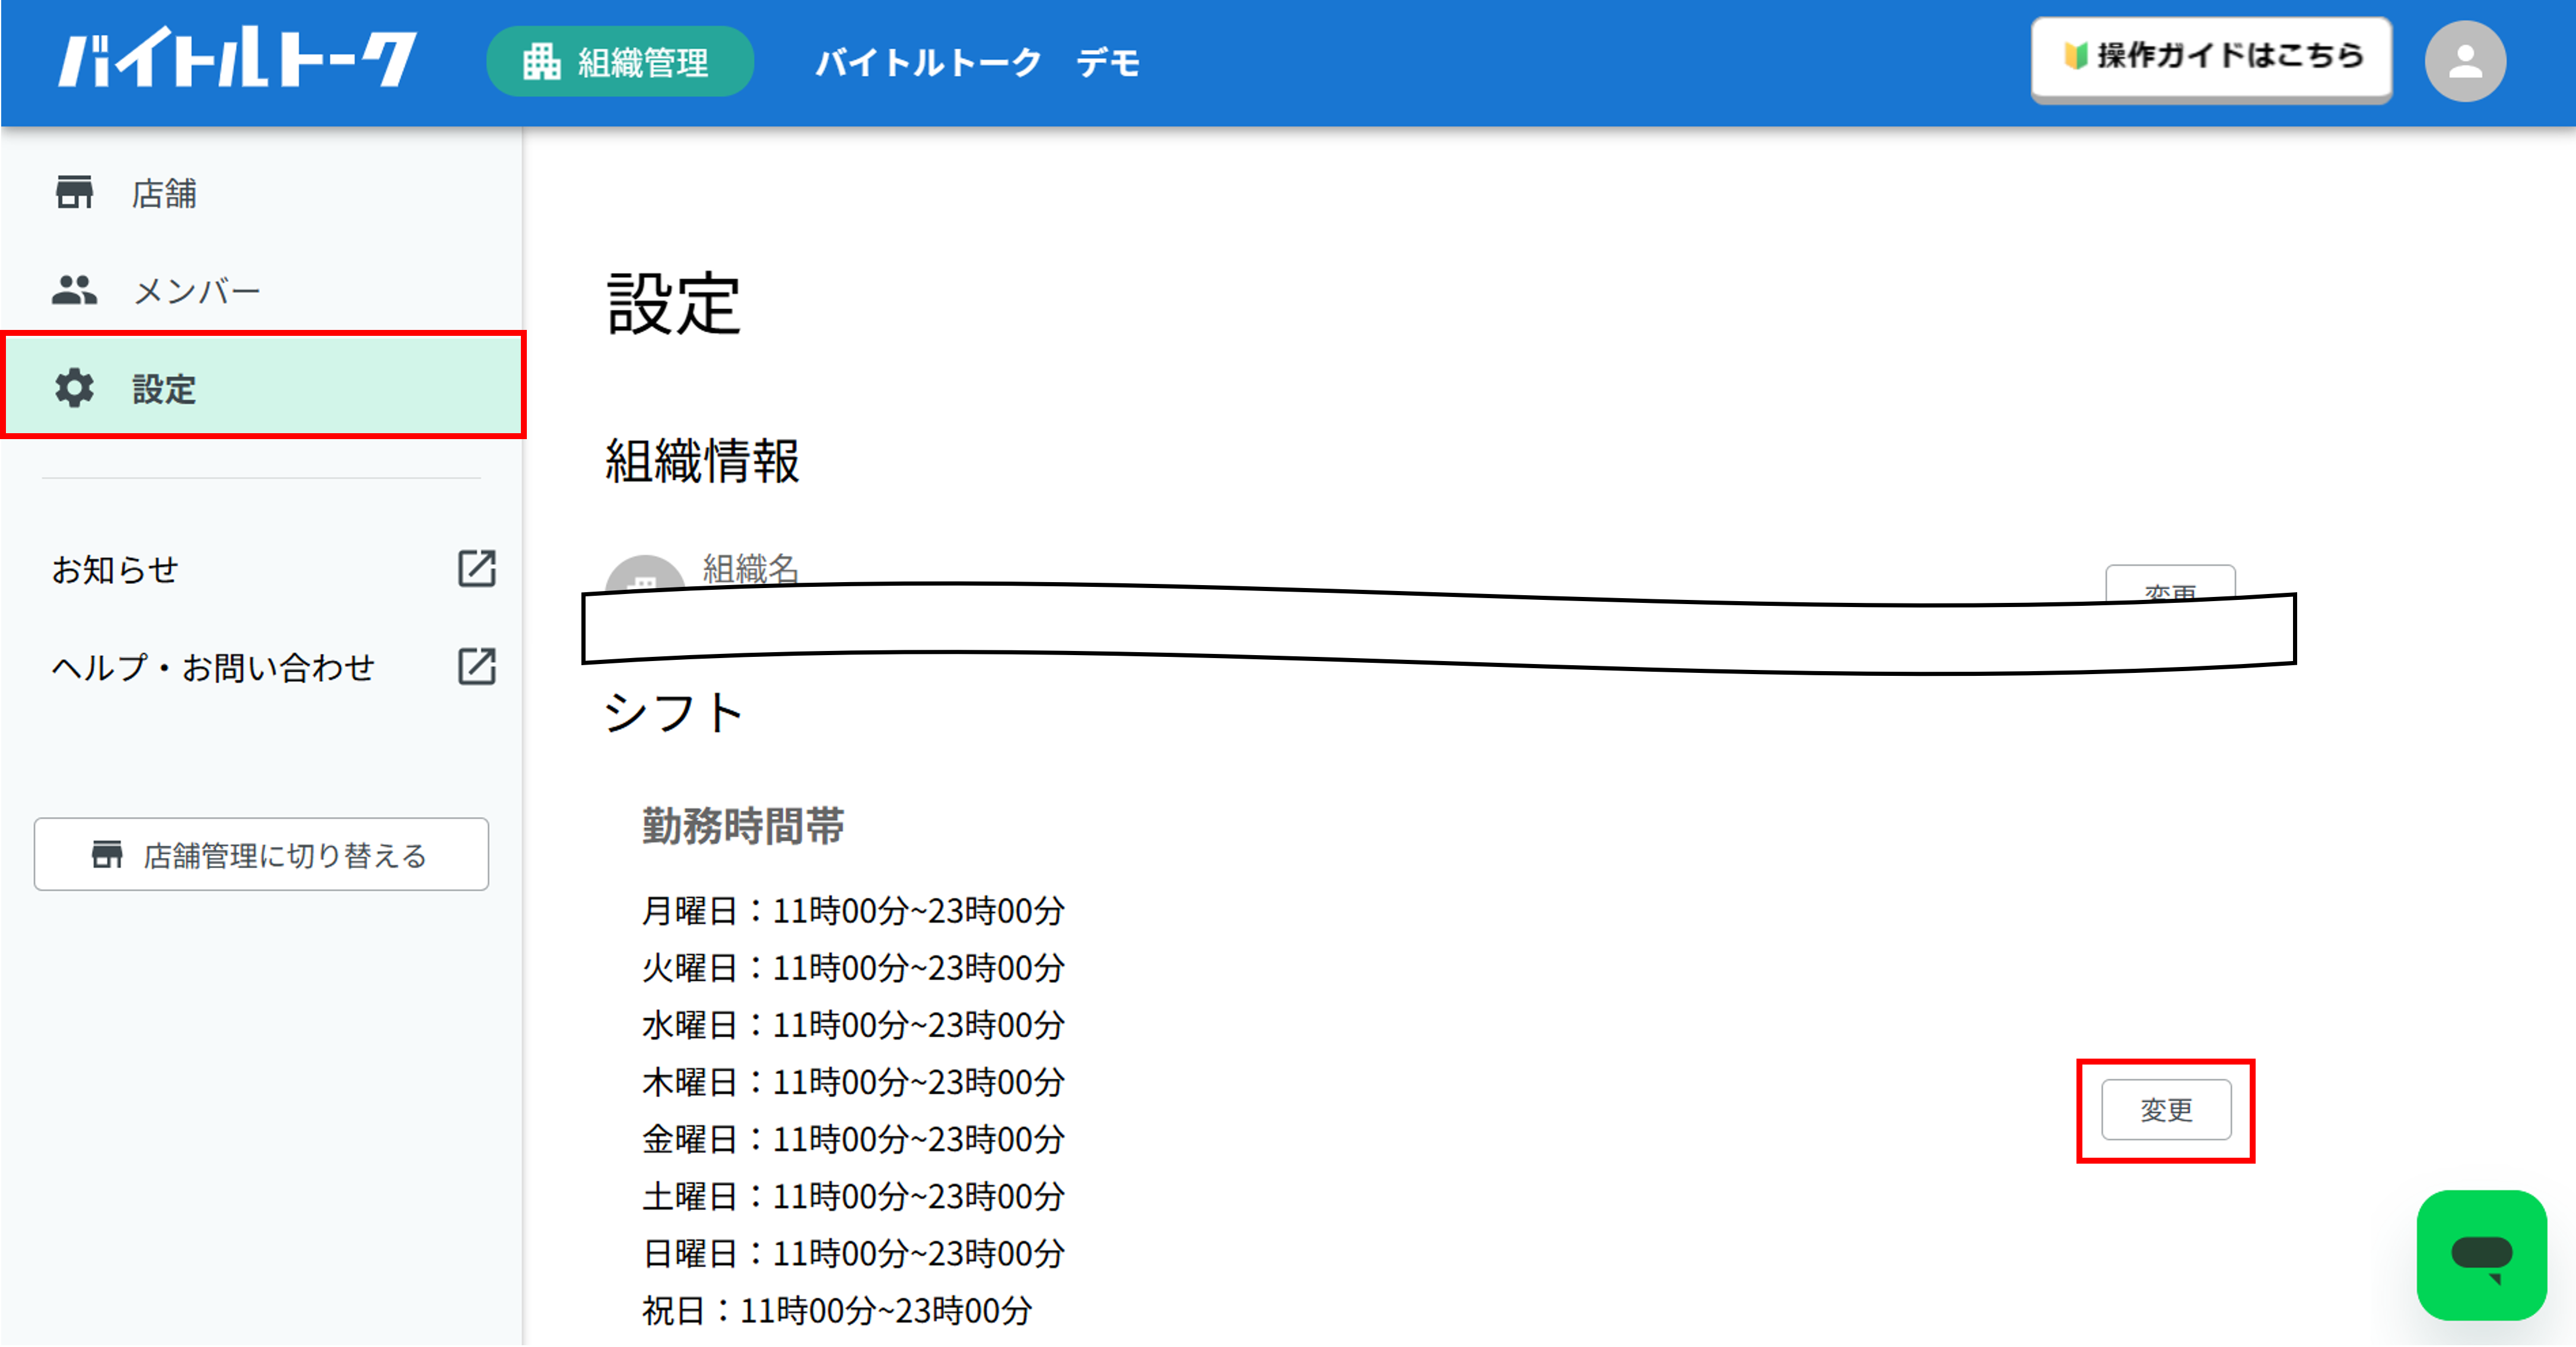Open the user profile avatar menu
Screen dimensions: 2576x1347
click(x=2465, y=61)
